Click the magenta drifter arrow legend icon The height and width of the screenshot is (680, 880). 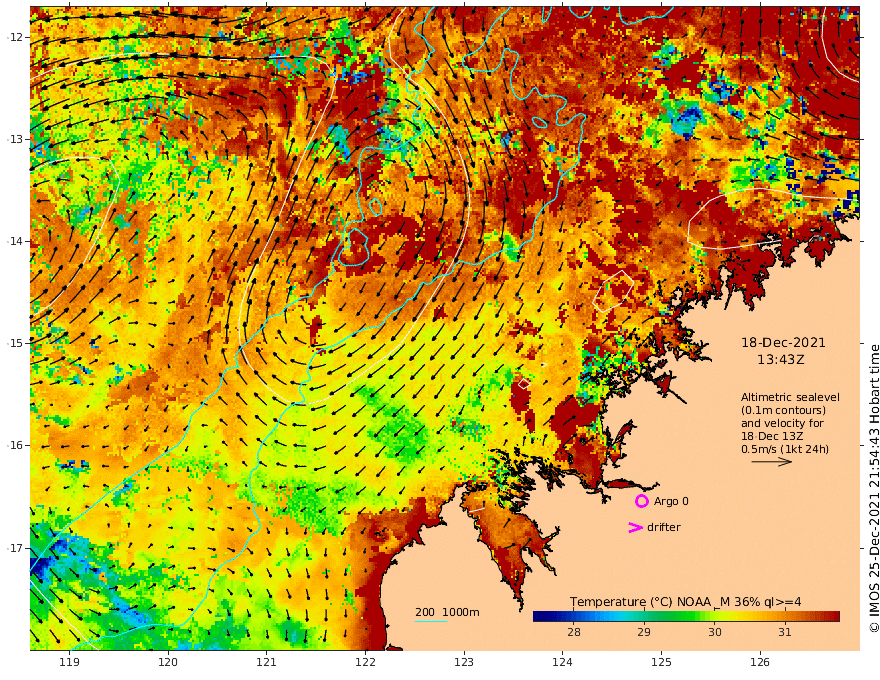635,527
